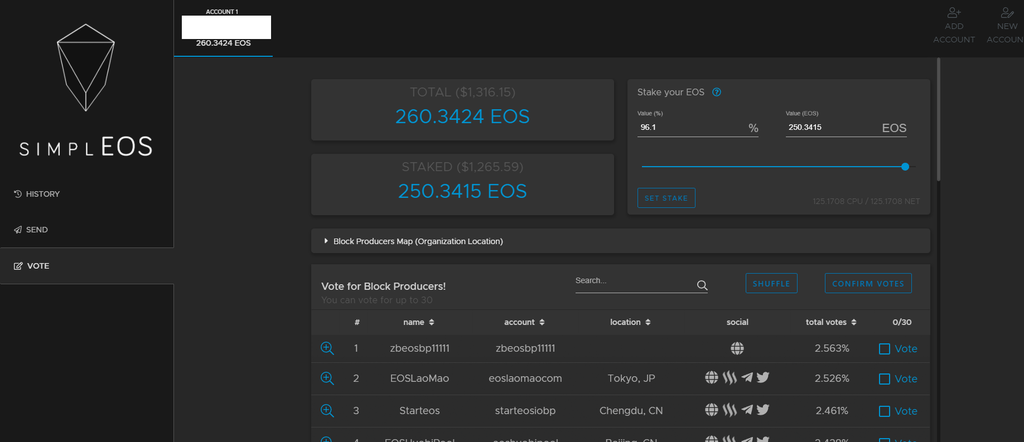1024x442 pixels.
Task: Tick Vote checkbox for zbeosbp11111
Action: pos(884,349)
